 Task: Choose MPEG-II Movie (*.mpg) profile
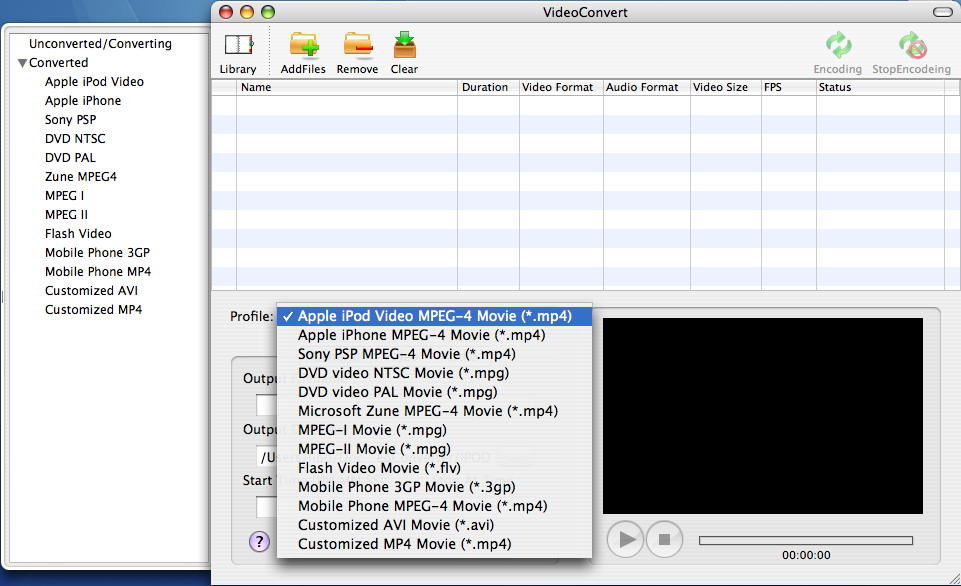tap(435, 449)
